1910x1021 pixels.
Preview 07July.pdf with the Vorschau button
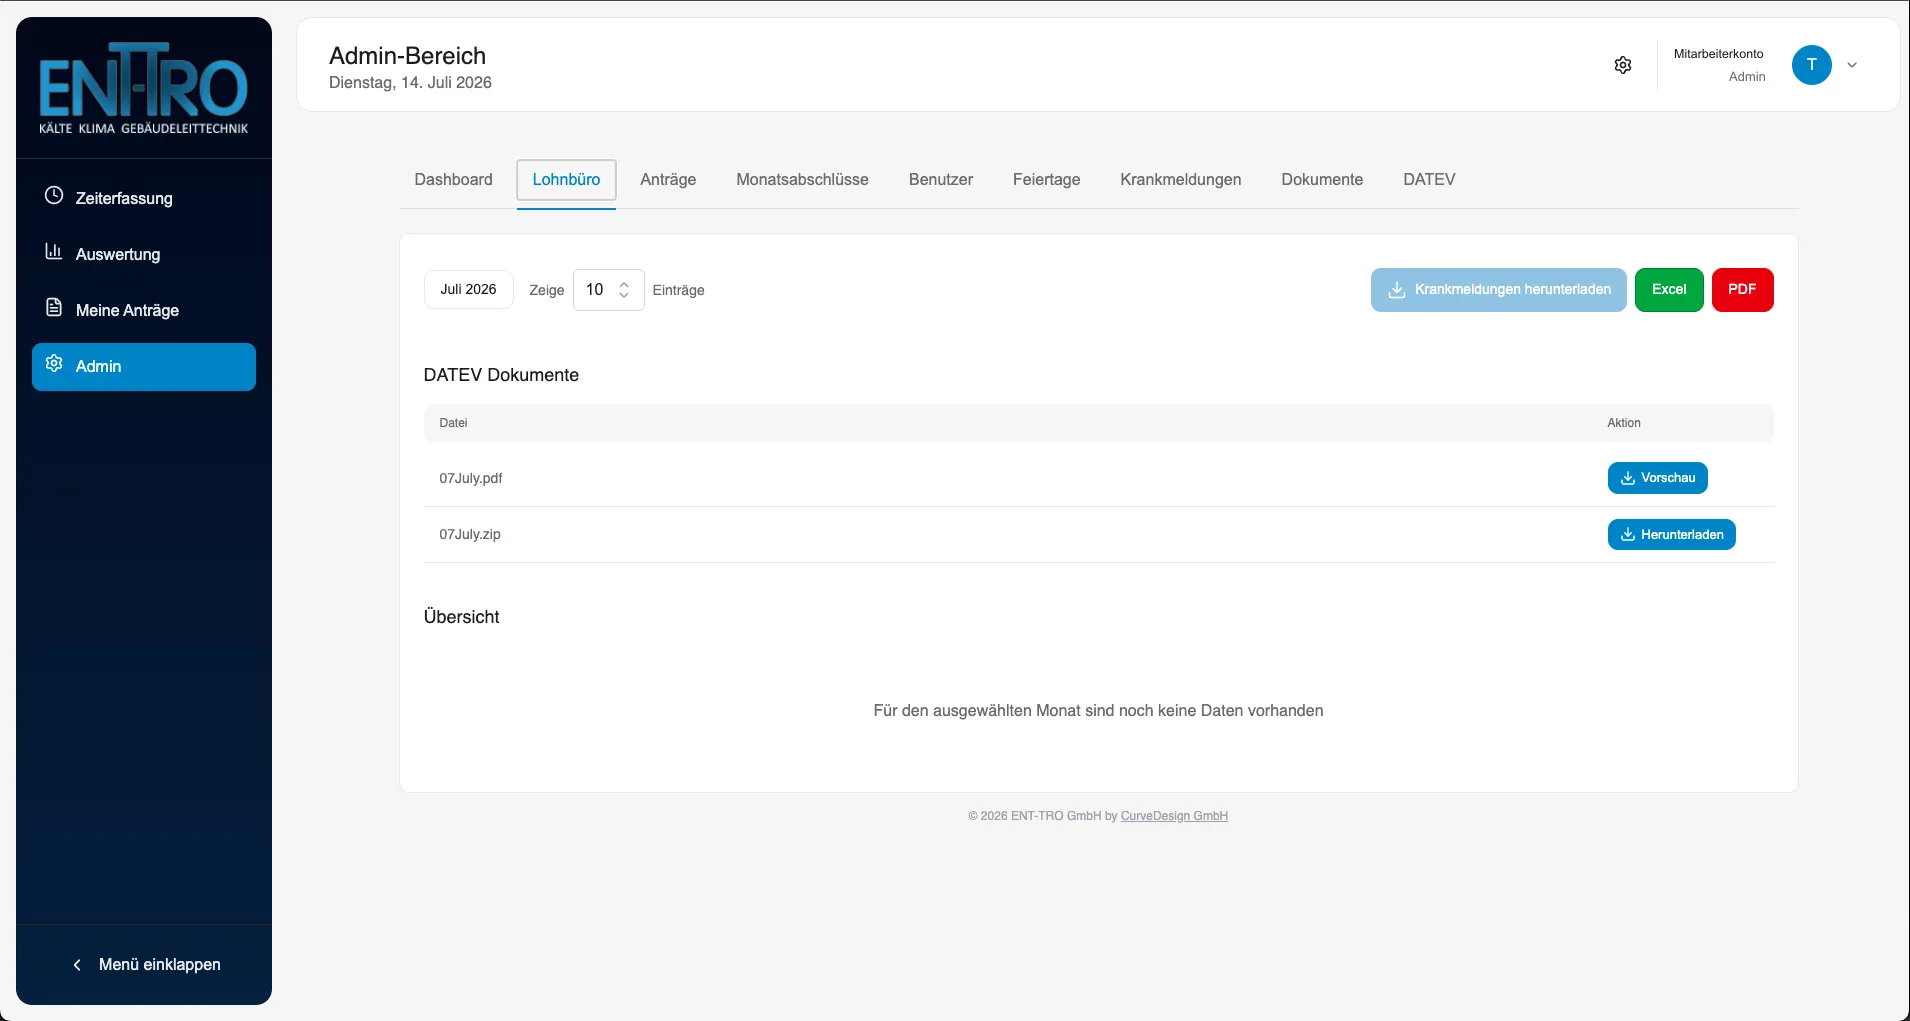tap(1657, 478)
